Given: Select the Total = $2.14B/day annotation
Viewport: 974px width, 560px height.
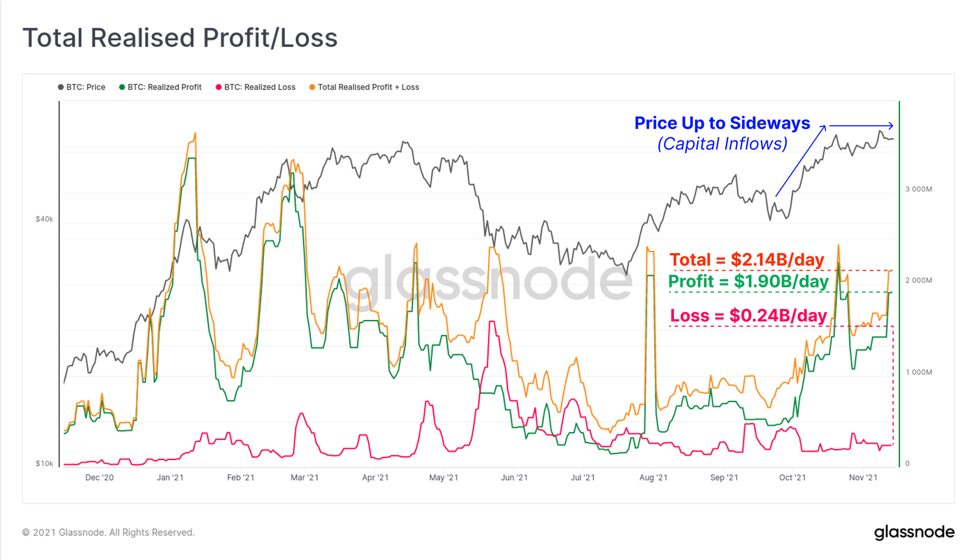Looking at the screenshot, I should pyautogui.click(x=747, y=260).
